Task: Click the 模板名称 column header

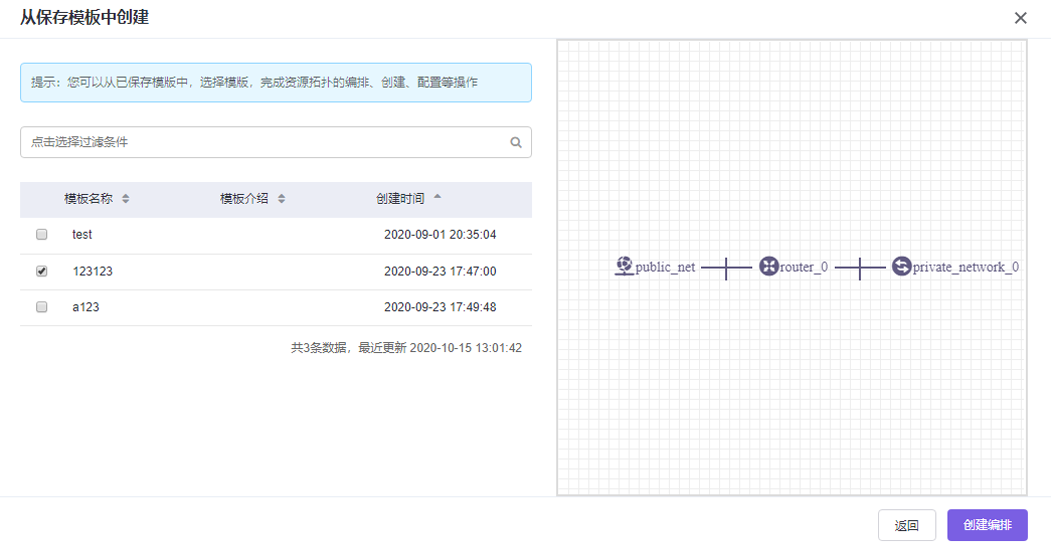Action: [x=88, y=199]
